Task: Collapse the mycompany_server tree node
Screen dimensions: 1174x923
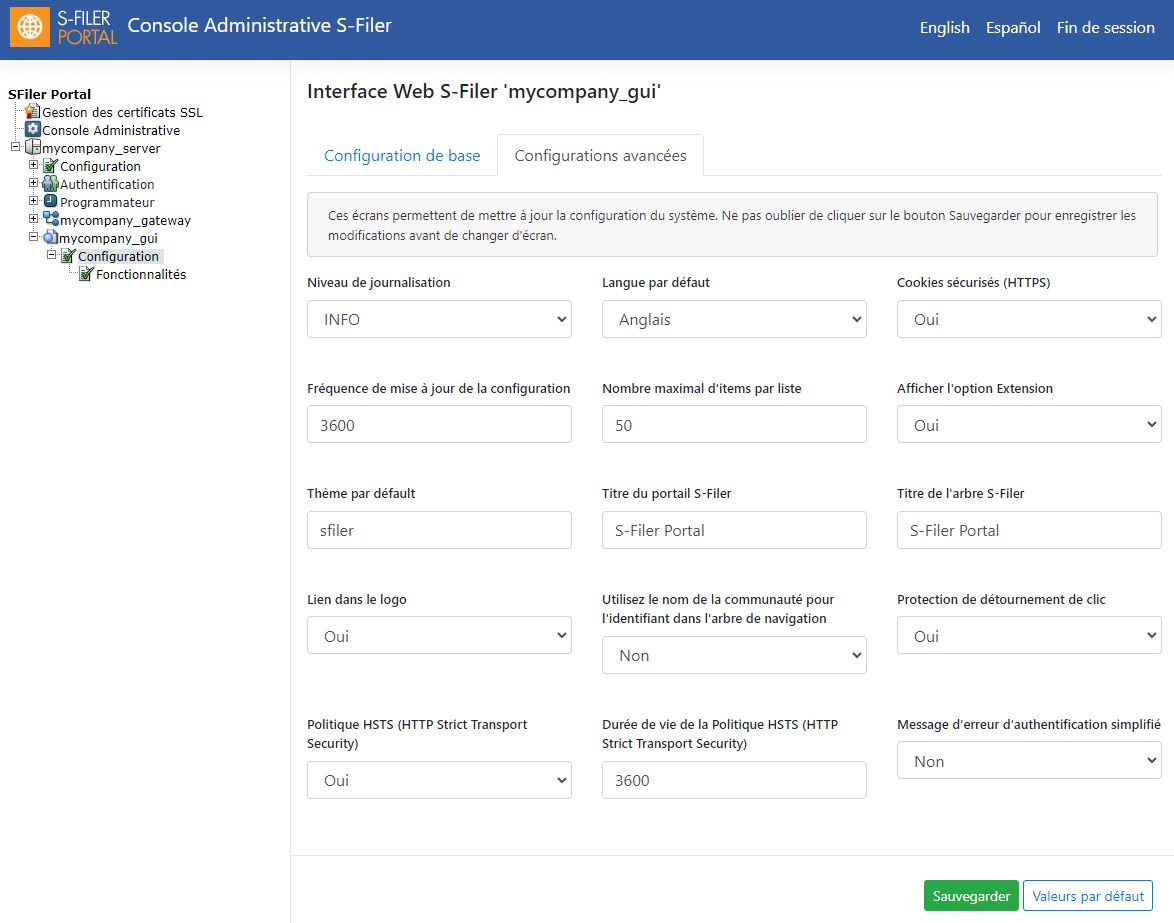Action: point(15,147)
